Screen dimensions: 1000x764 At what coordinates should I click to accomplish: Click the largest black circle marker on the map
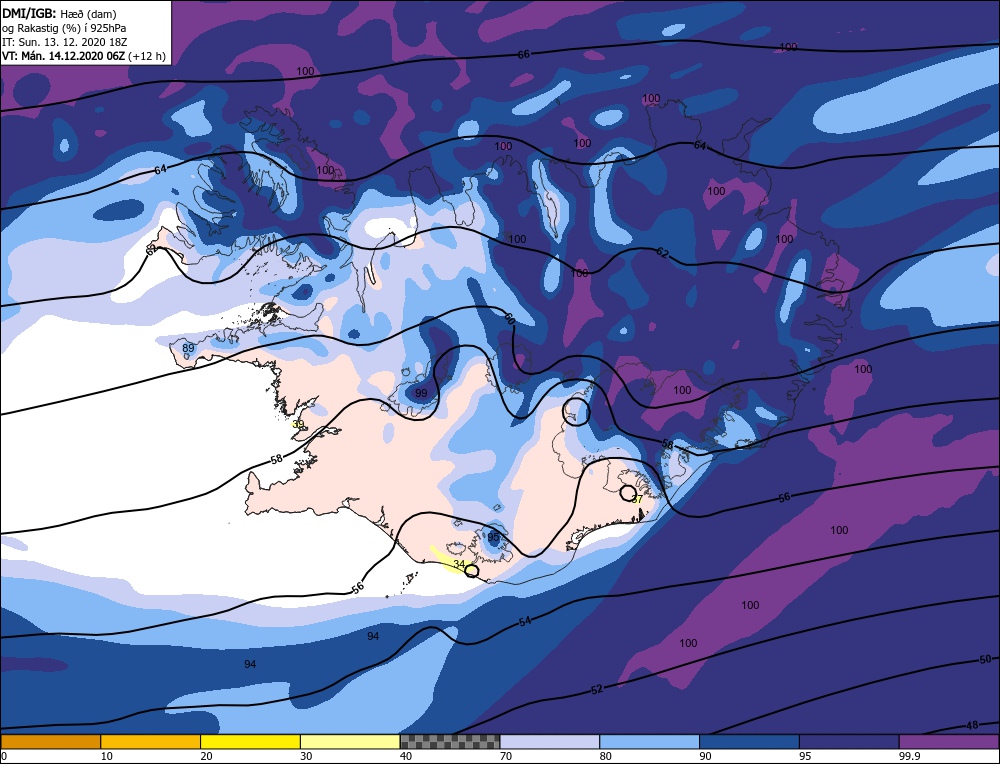(576, 412)
